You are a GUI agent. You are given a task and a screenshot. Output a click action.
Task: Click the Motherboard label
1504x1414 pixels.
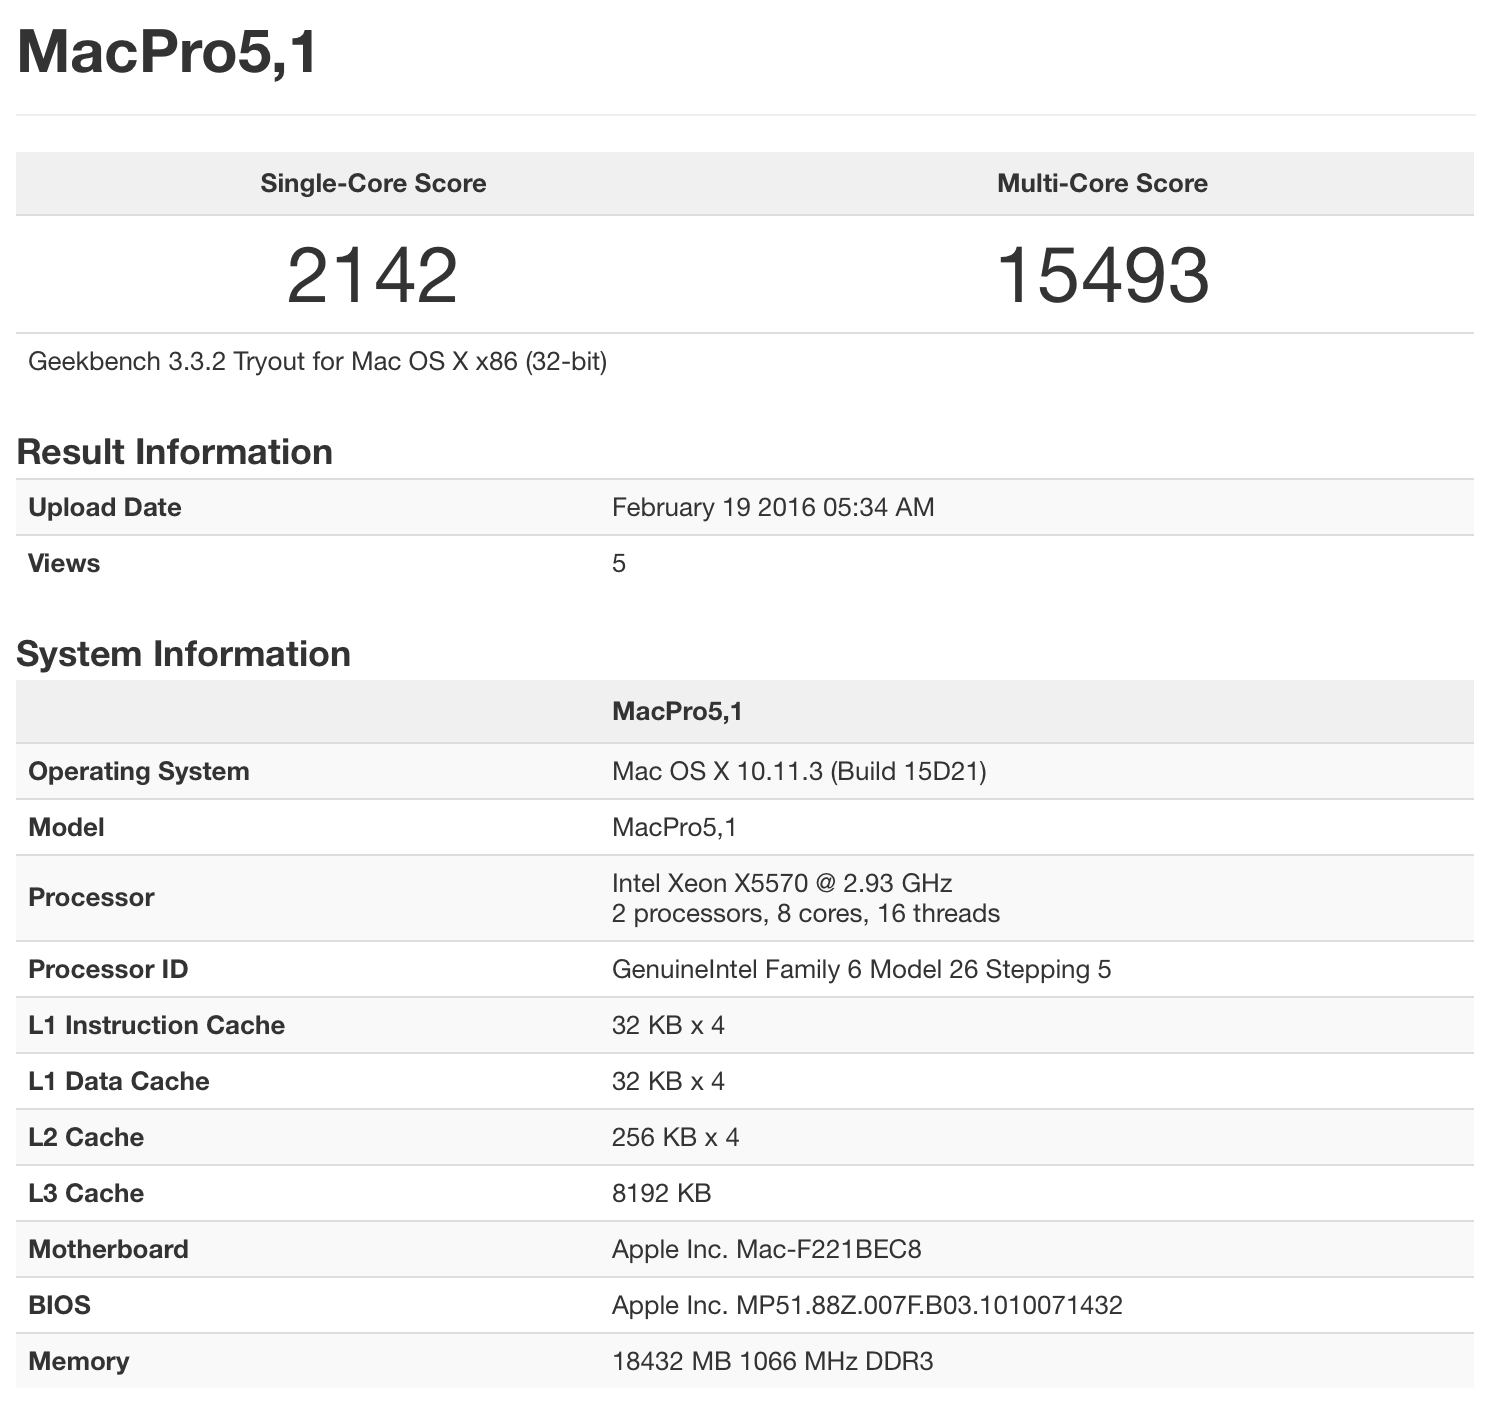click(108, 1249)
